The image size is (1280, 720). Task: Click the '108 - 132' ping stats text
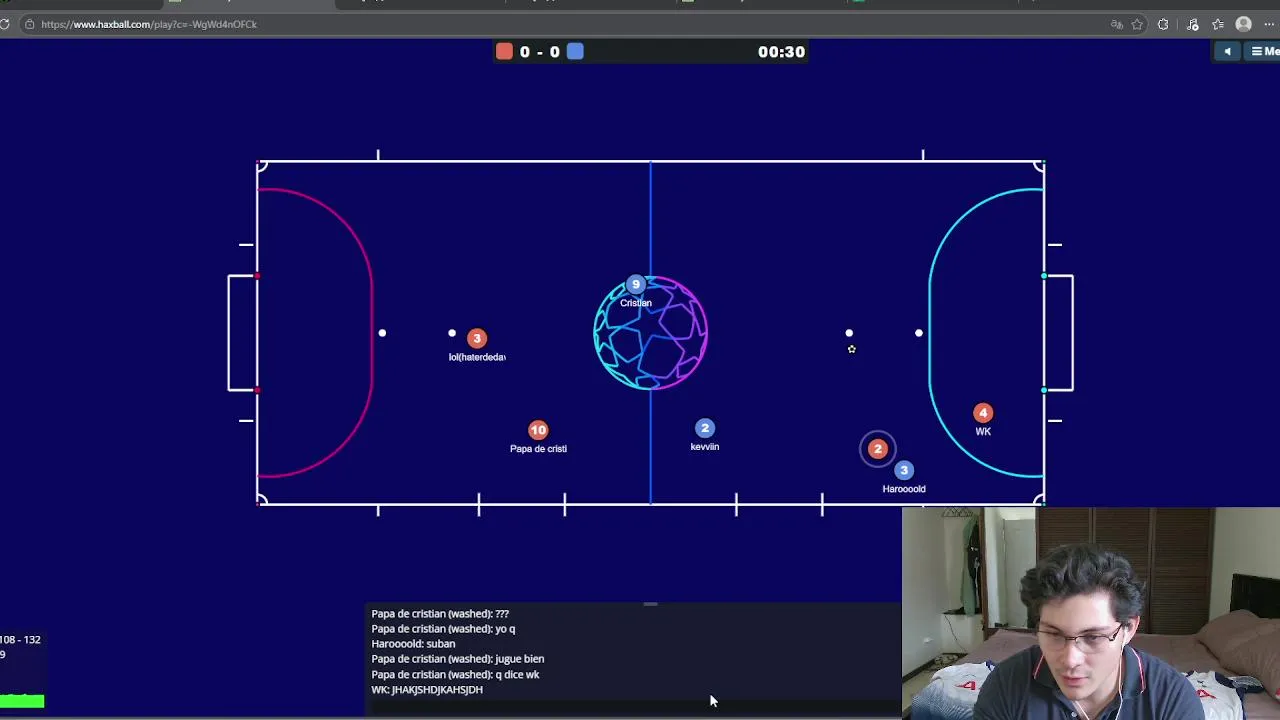coord(20,640)
